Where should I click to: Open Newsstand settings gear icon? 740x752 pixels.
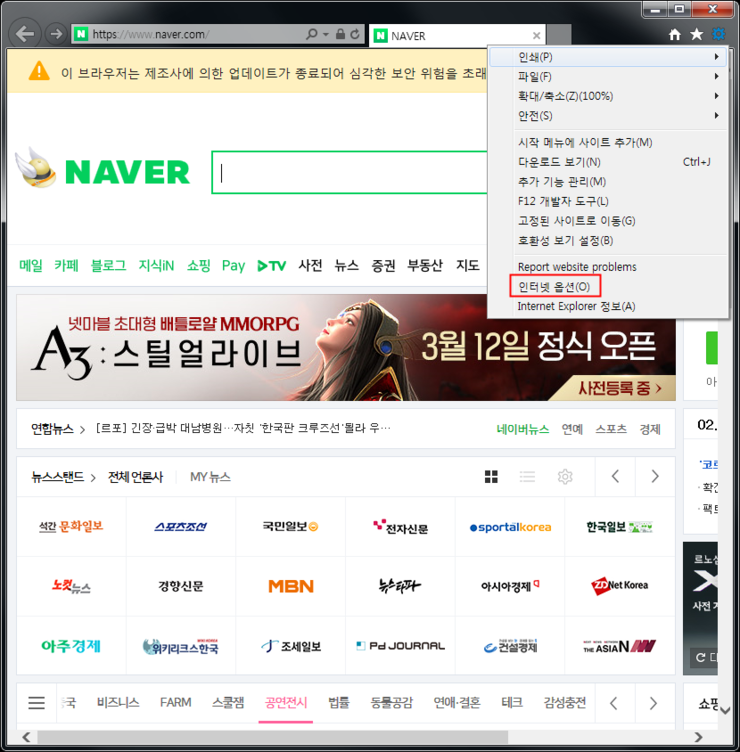point(565,477)
